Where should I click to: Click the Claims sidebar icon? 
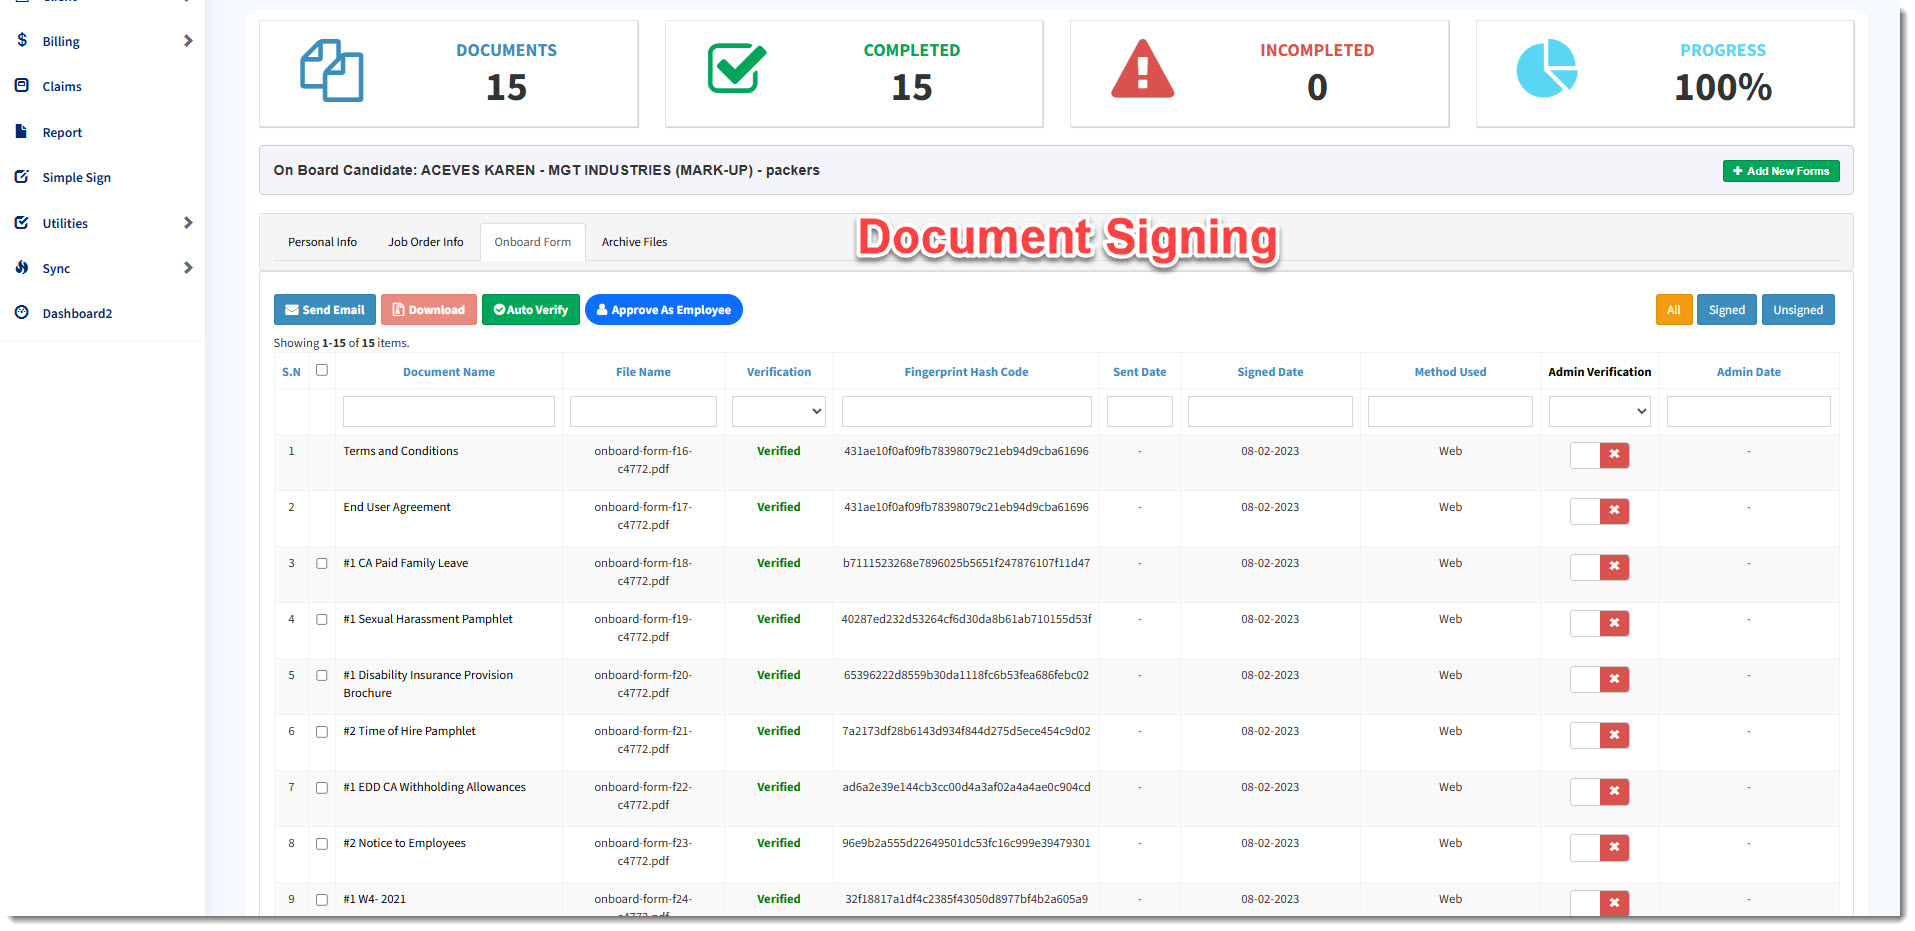click(22, 86)
